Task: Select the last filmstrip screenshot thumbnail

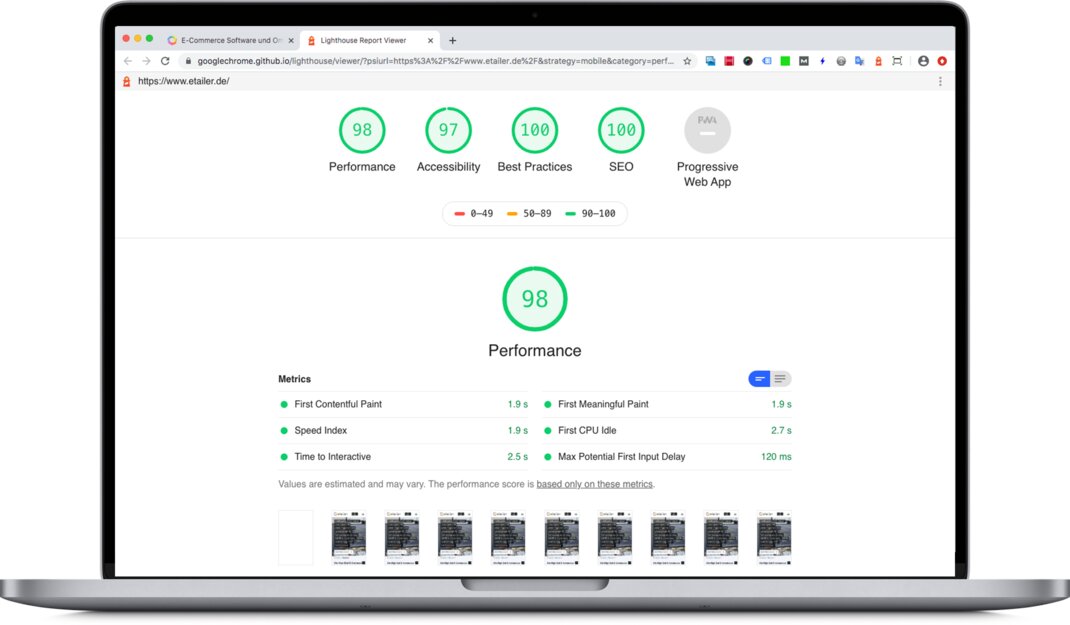Action: [x=774, y=537]
